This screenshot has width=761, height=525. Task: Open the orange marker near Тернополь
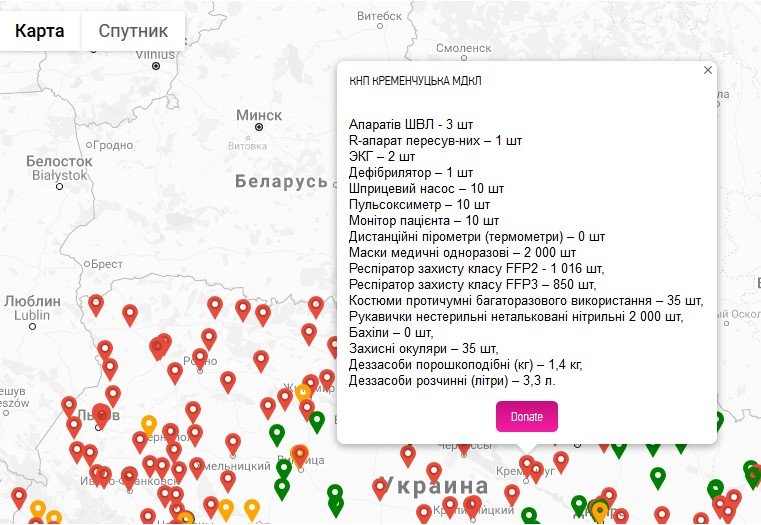click(x=149, y=425)
